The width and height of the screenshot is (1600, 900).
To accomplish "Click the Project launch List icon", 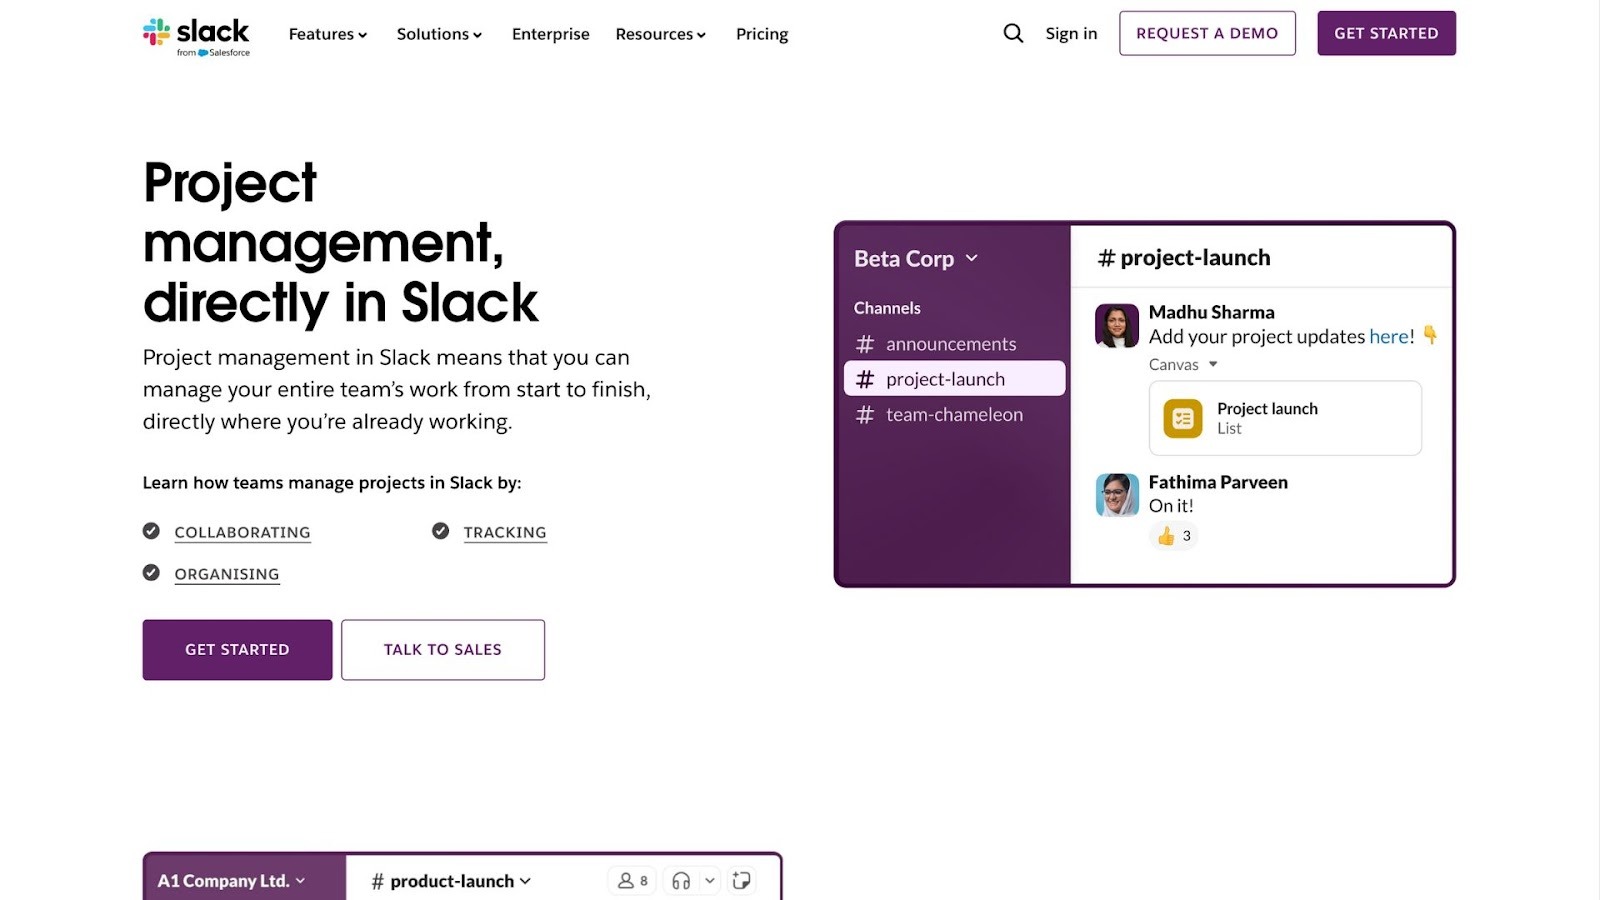I will [1182, 418].
